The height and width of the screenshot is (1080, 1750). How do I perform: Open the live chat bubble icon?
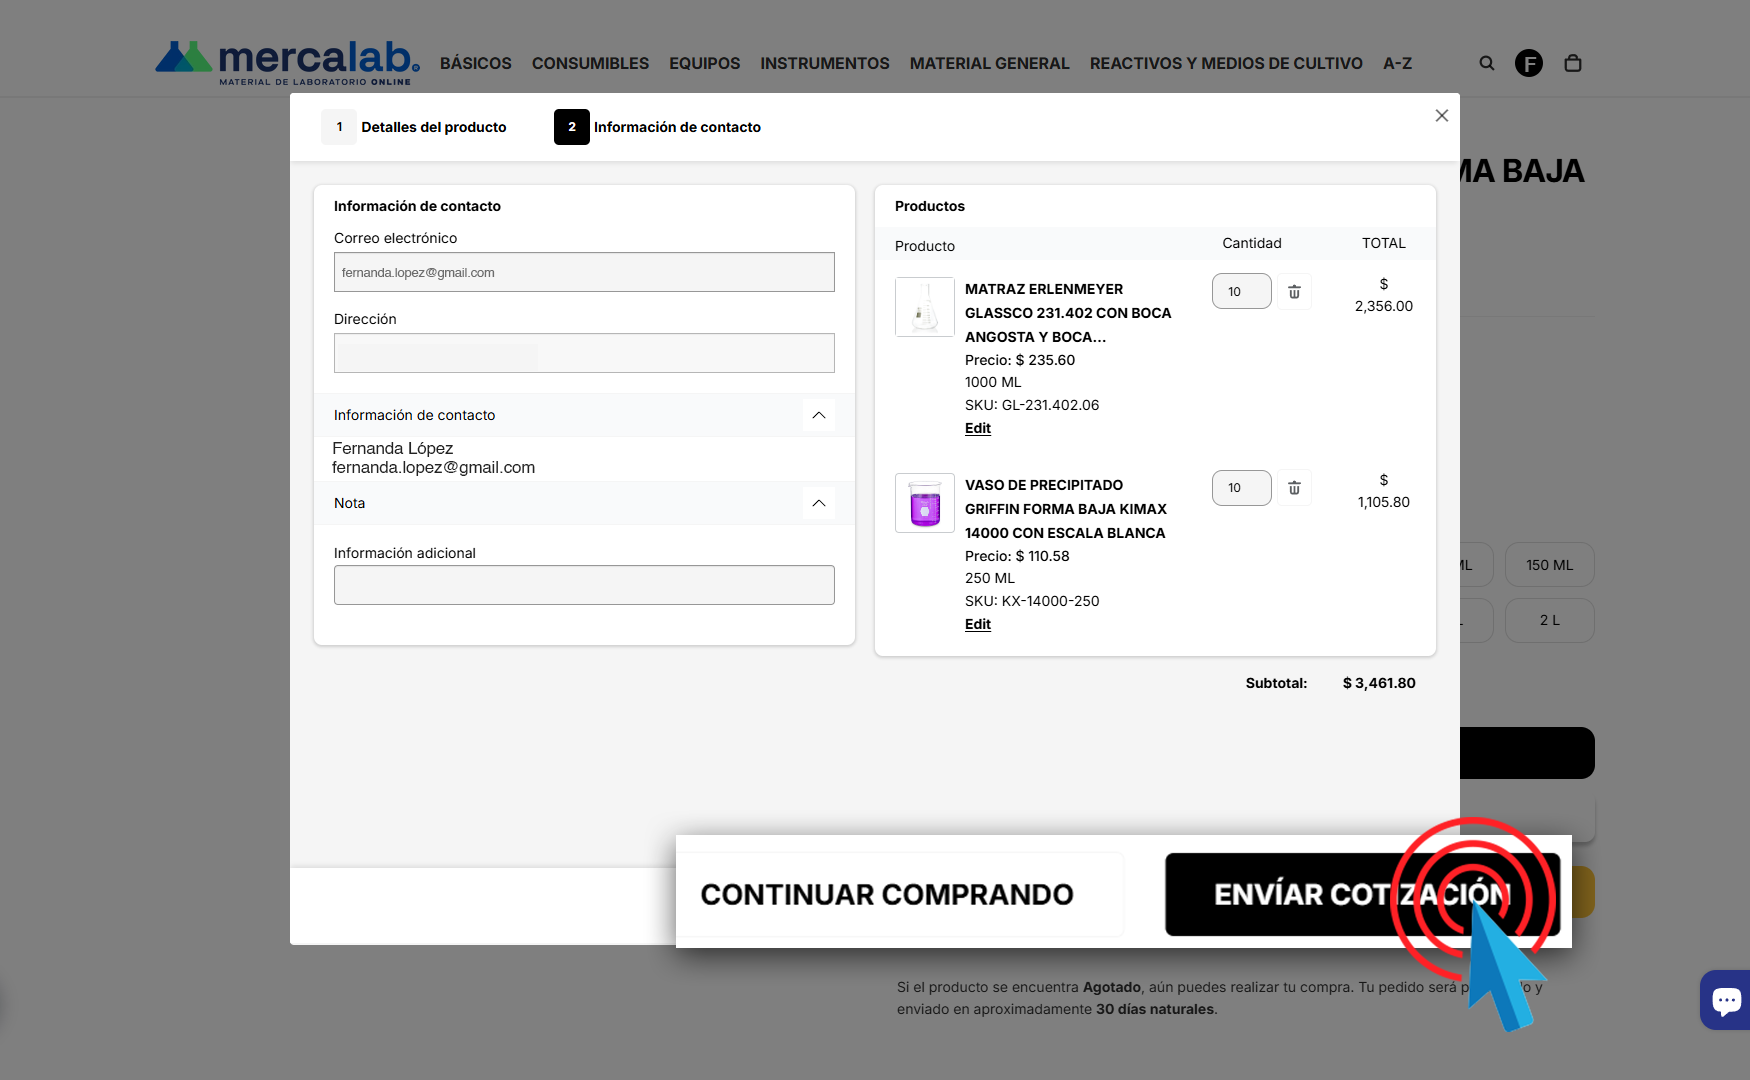point(1726,999)
